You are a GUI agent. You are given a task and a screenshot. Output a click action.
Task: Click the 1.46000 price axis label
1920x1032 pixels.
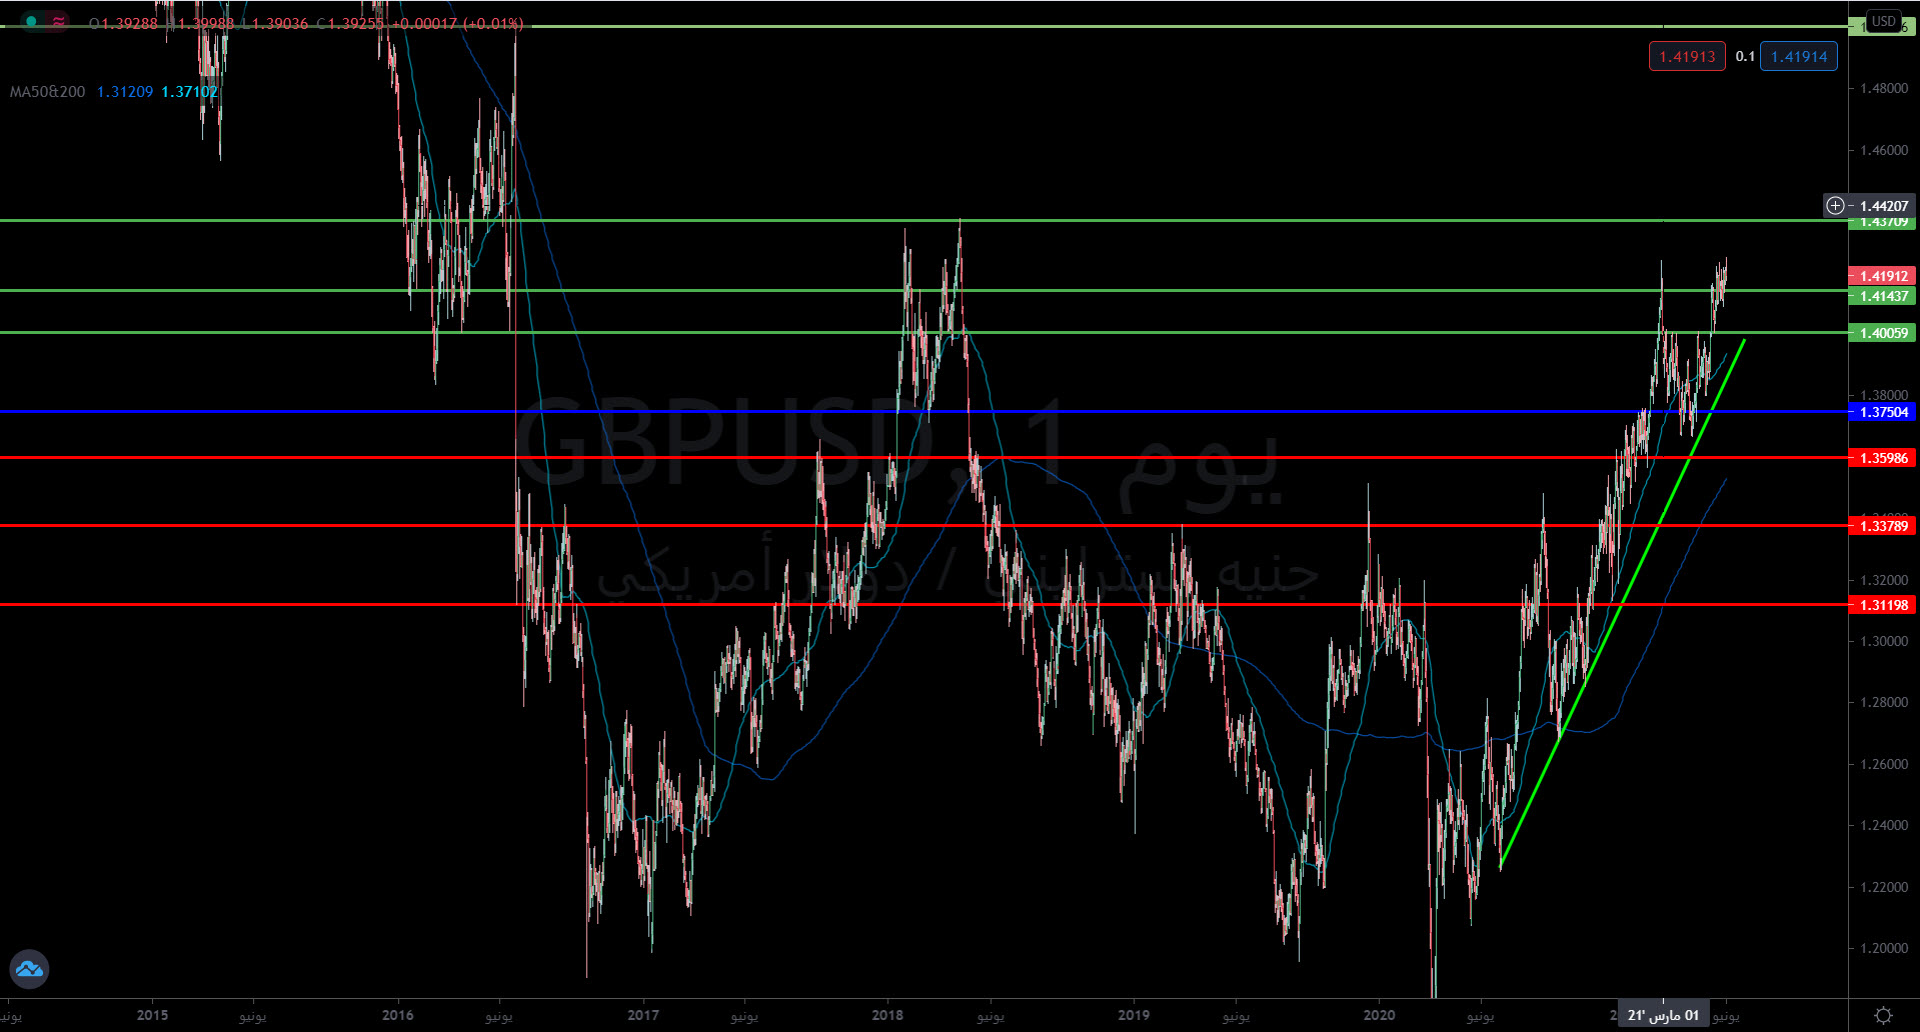(x=1884, y=150)
